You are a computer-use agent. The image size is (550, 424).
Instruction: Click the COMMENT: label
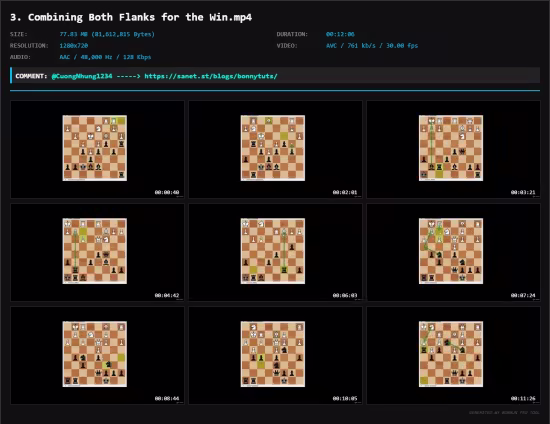click(x=31, y=76)
